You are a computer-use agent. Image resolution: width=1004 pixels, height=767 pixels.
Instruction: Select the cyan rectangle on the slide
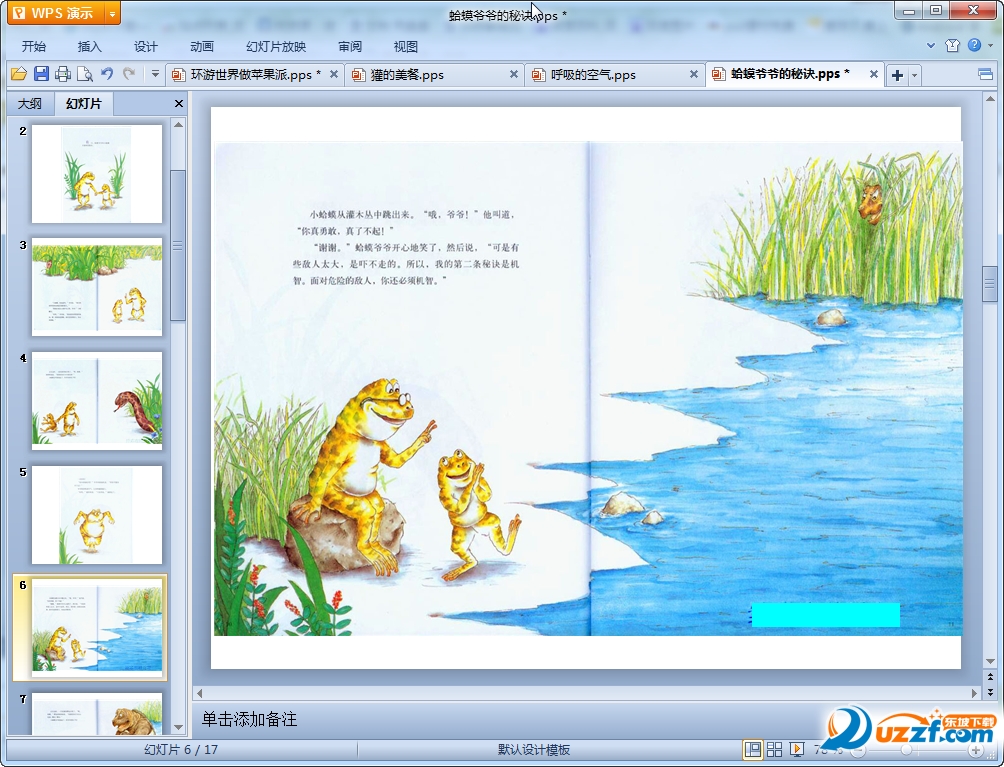(x=825, y=615)
